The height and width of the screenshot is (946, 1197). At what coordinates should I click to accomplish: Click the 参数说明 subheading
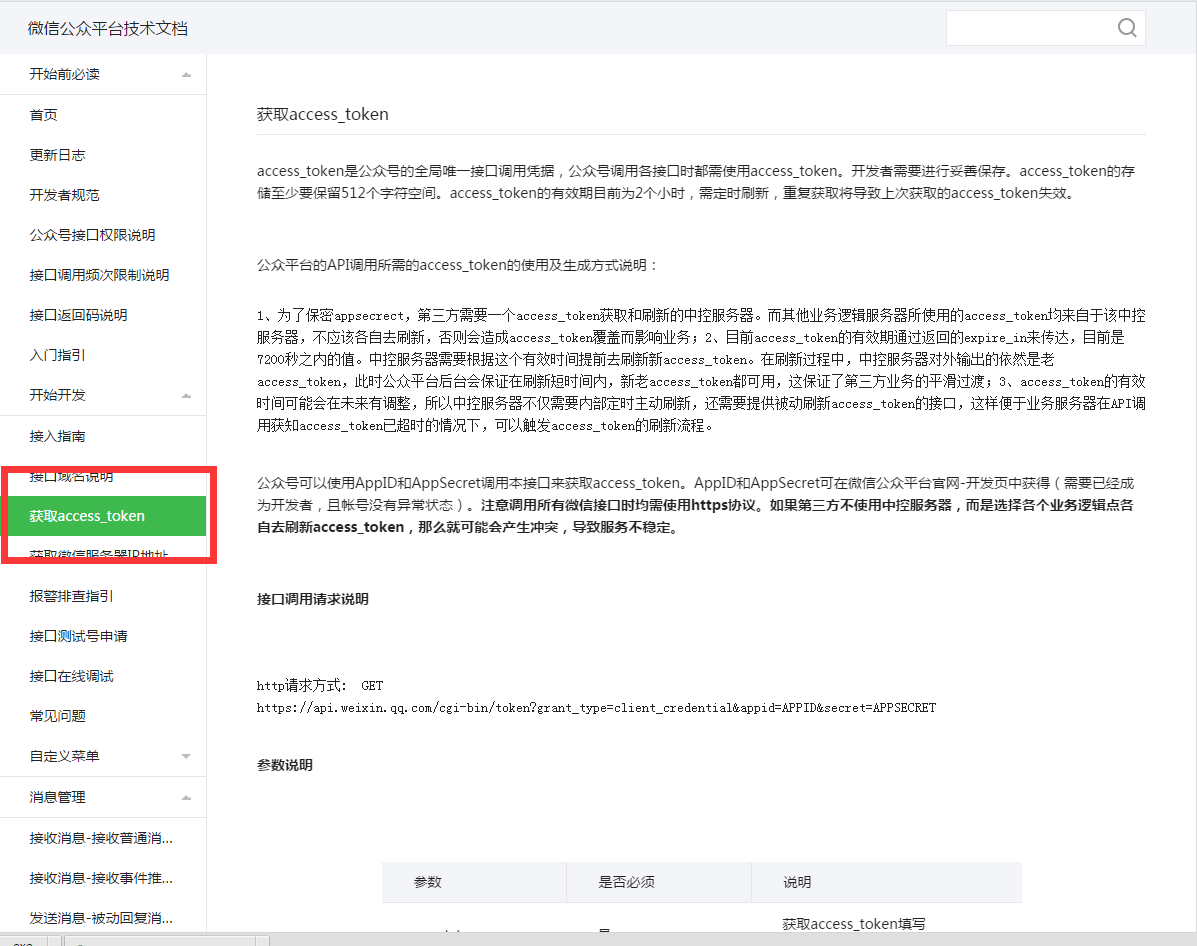click(285, 765)
